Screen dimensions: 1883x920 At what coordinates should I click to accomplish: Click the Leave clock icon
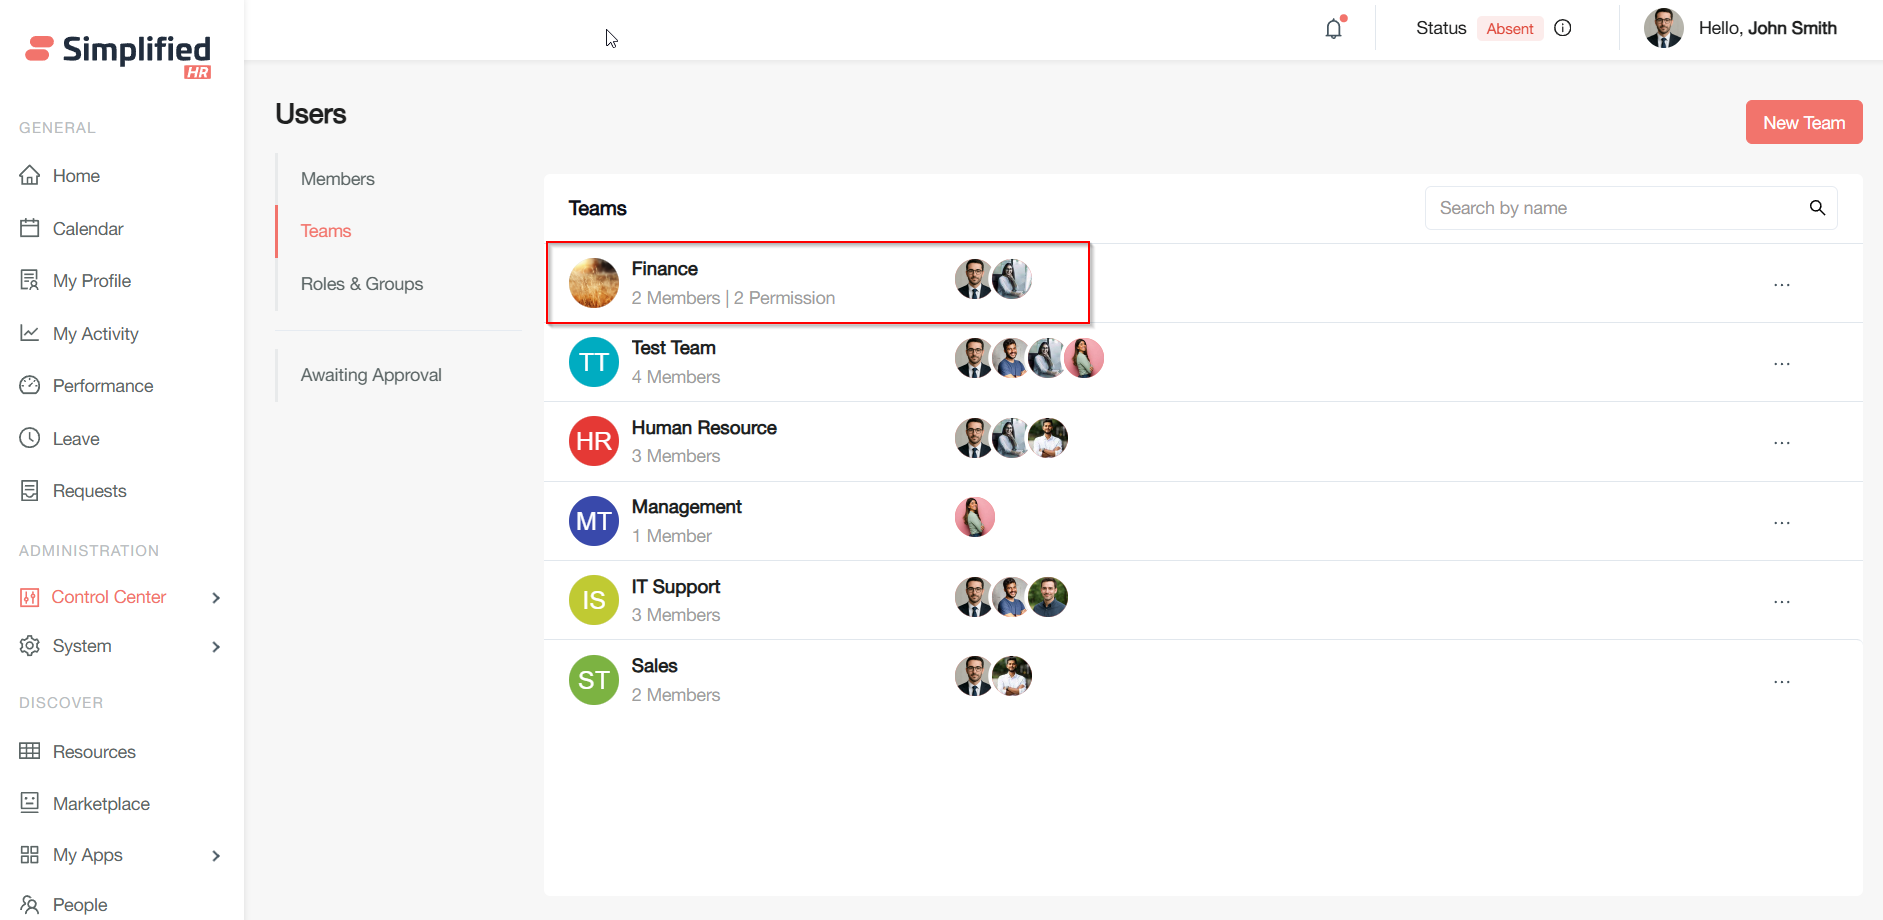[30, 438]
